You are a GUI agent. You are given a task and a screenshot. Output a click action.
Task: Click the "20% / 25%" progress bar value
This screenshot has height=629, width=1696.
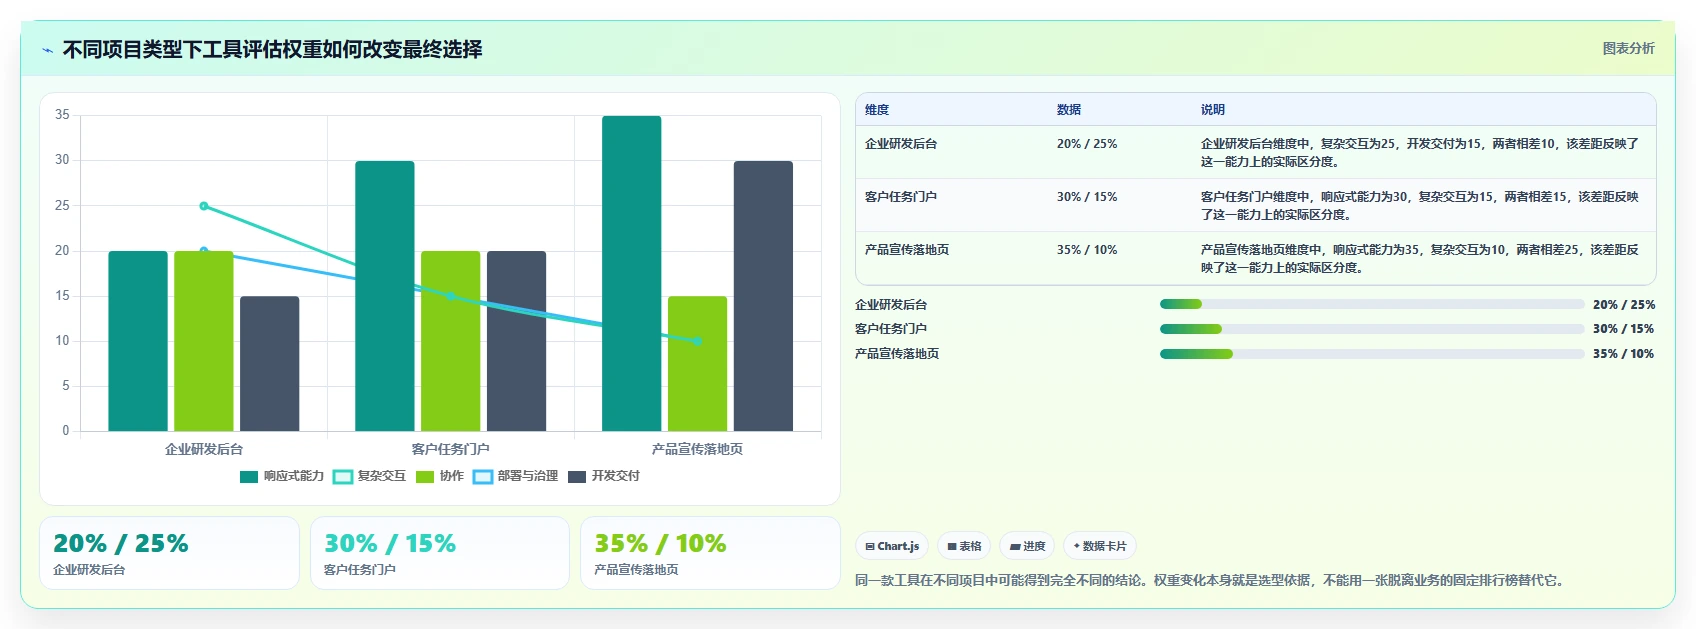(1624, 305)
